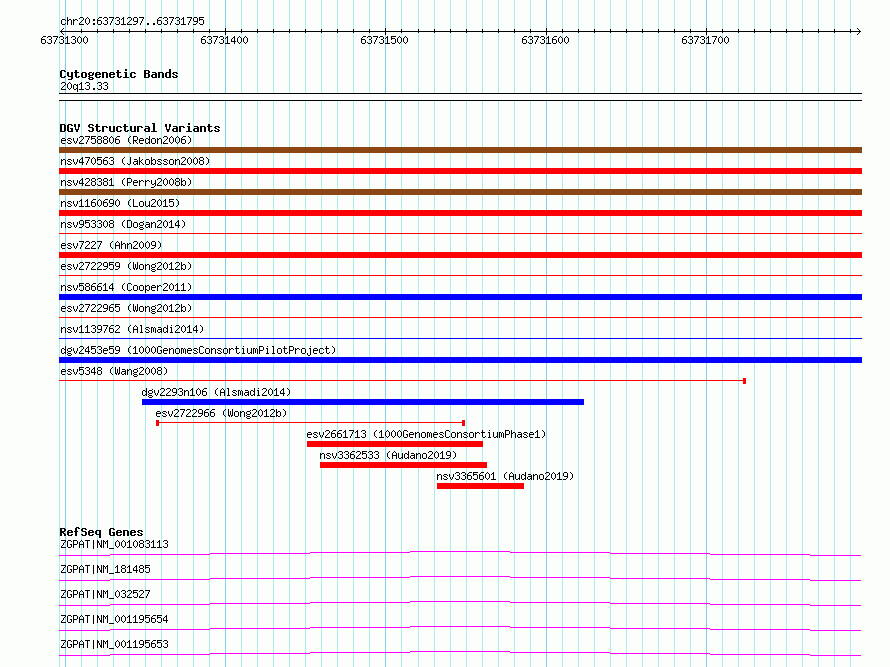
Task: Open the nsv3365601 (Audano2019) red bar
Action: tap(480, 486)
